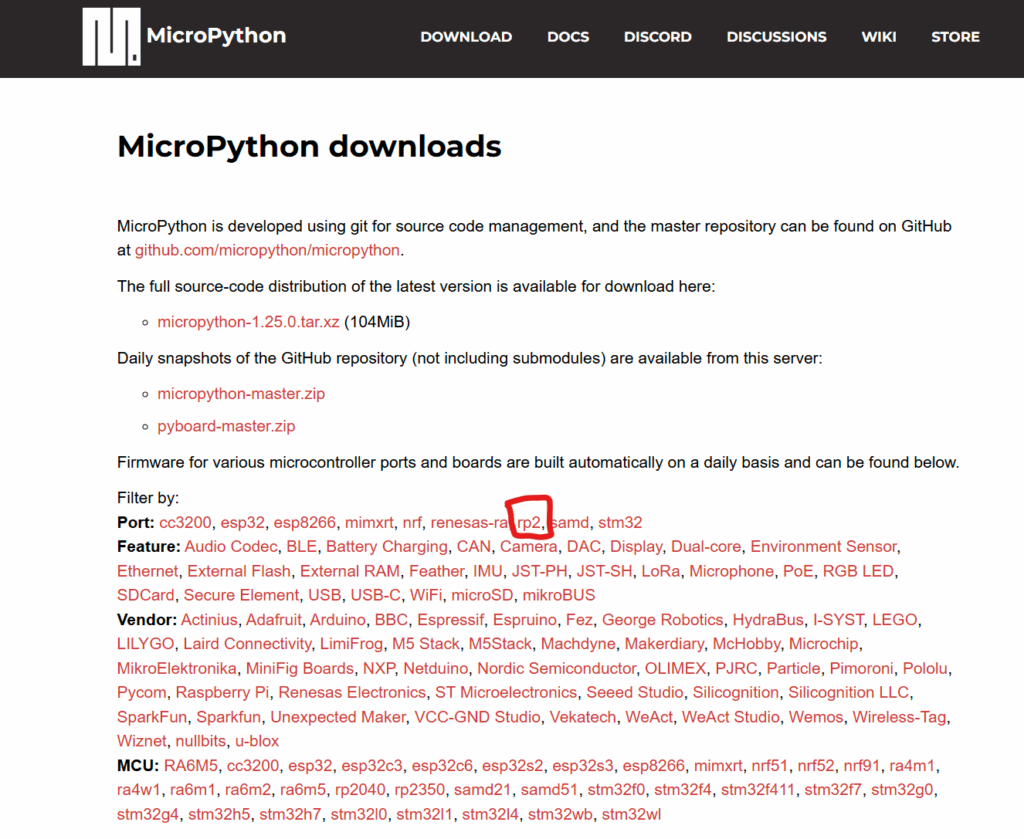Viewport: 1024px width, 839px height.
Task: Filter by vendor Pimoroni
Action: pos(861,669)
